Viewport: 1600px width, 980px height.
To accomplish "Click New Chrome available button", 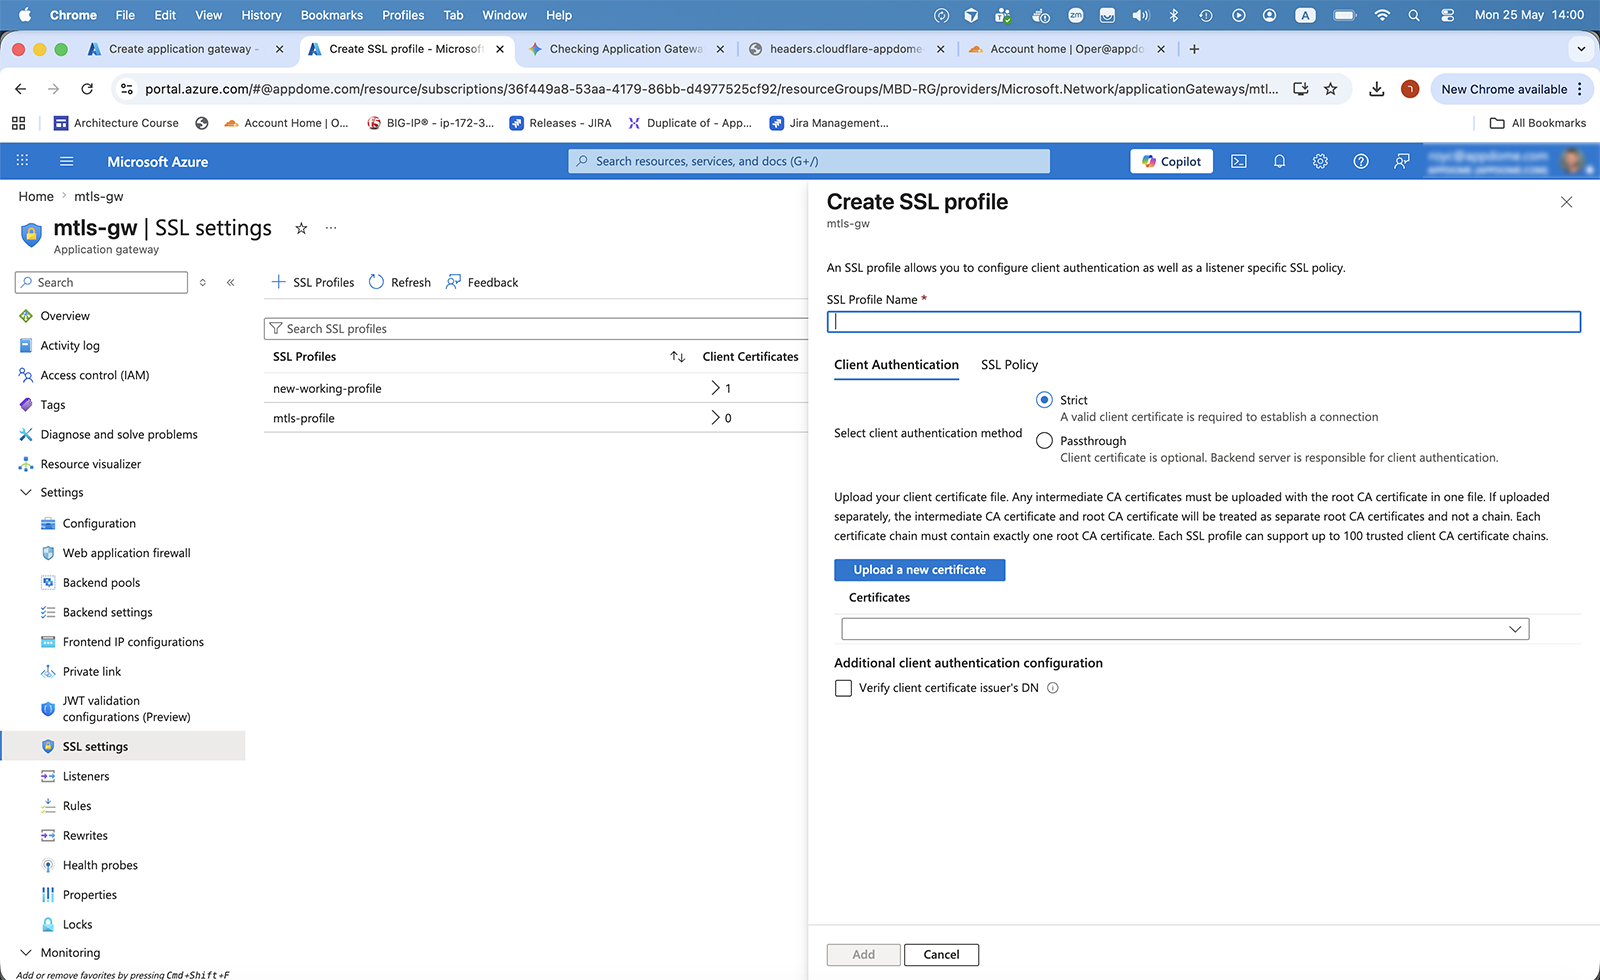I will [1512, 89].
